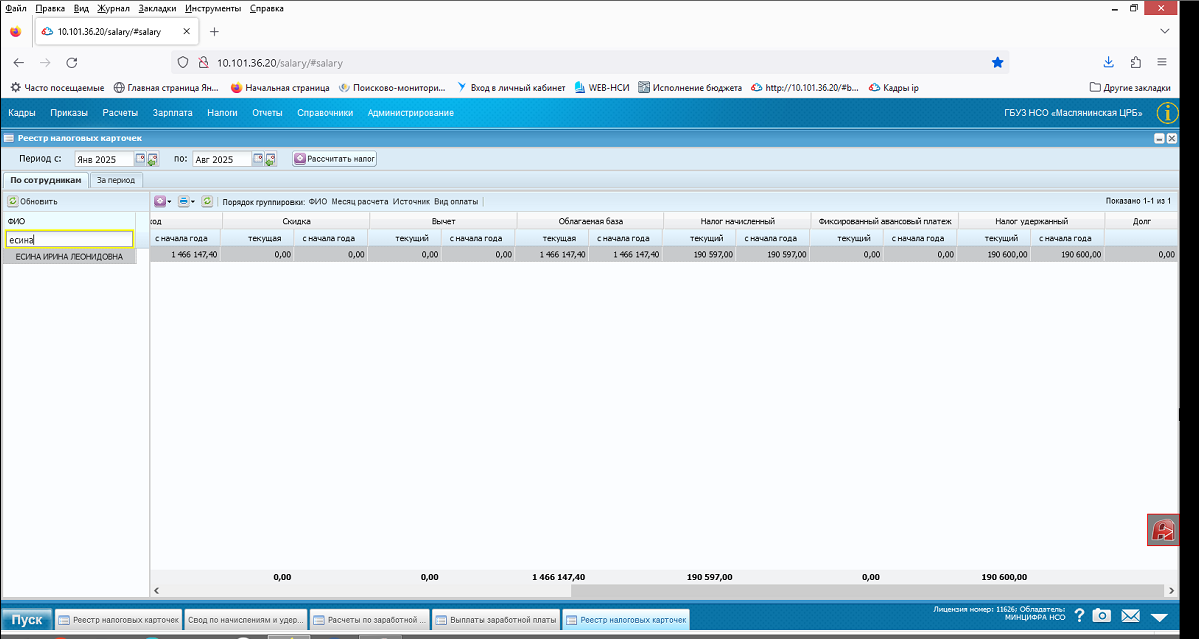Click the Налог удержанный column header

(x=1032, y=221)
